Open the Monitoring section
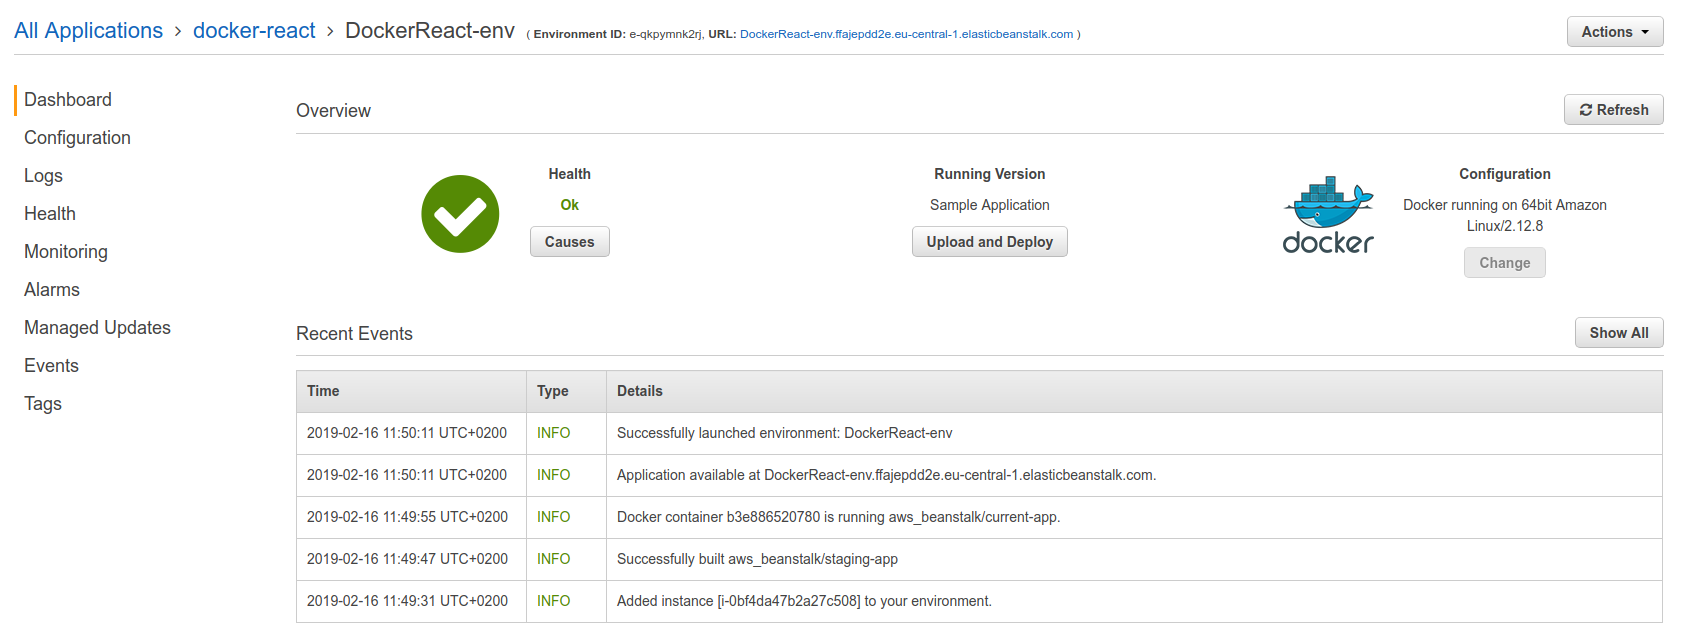This screenshot has height=632, width=1691. (x=66, y=252)
